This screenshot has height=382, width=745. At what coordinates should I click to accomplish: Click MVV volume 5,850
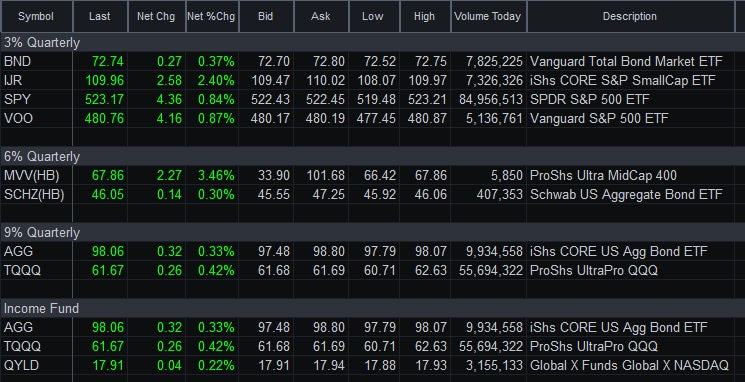[x=507, y=175]
